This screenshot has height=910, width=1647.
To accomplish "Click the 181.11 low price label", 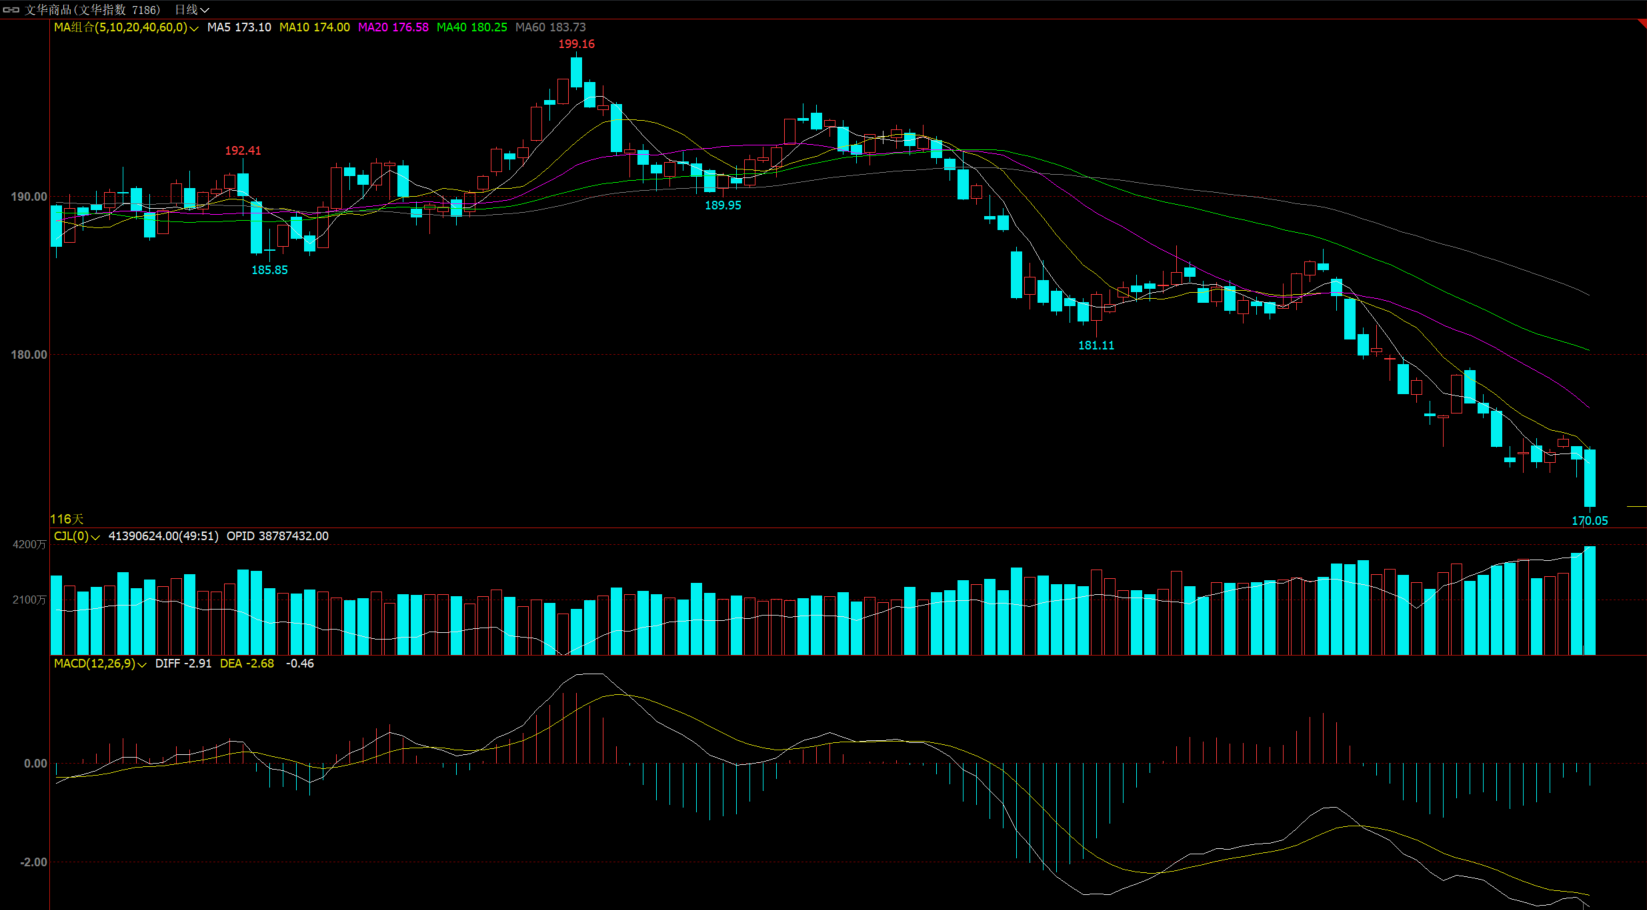I will [x=1095, y=345].
